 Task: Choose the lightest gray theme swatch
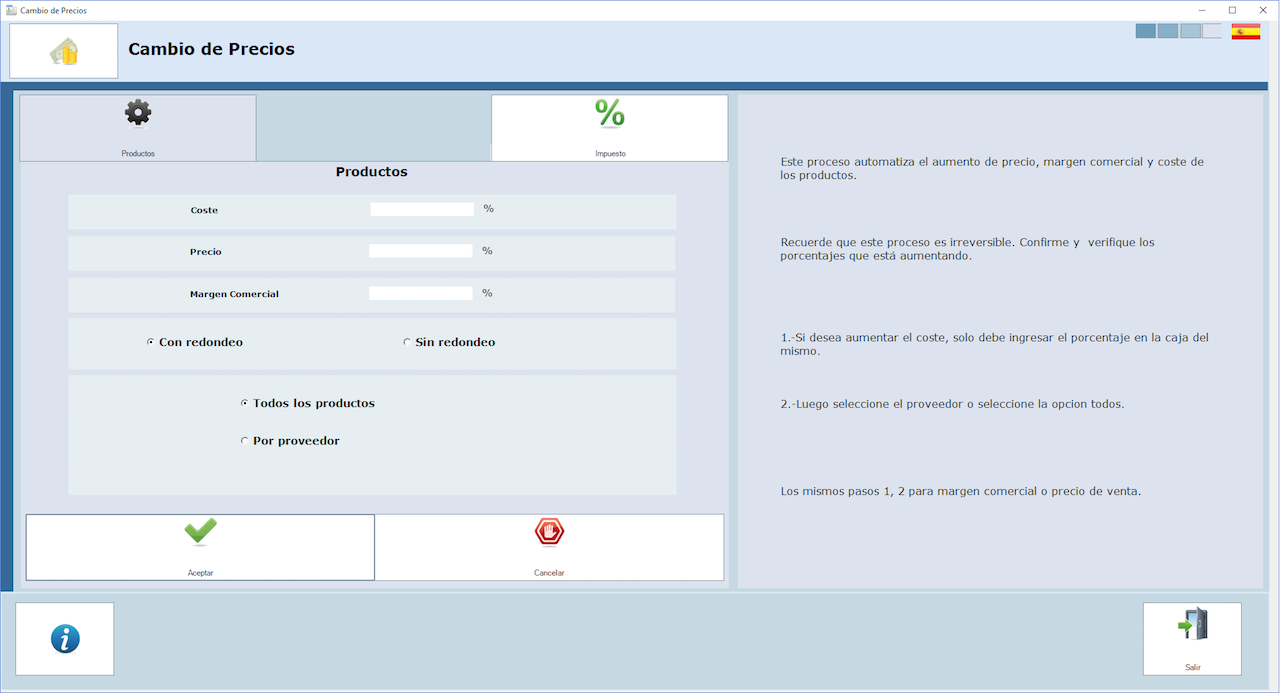point(1212,31)
